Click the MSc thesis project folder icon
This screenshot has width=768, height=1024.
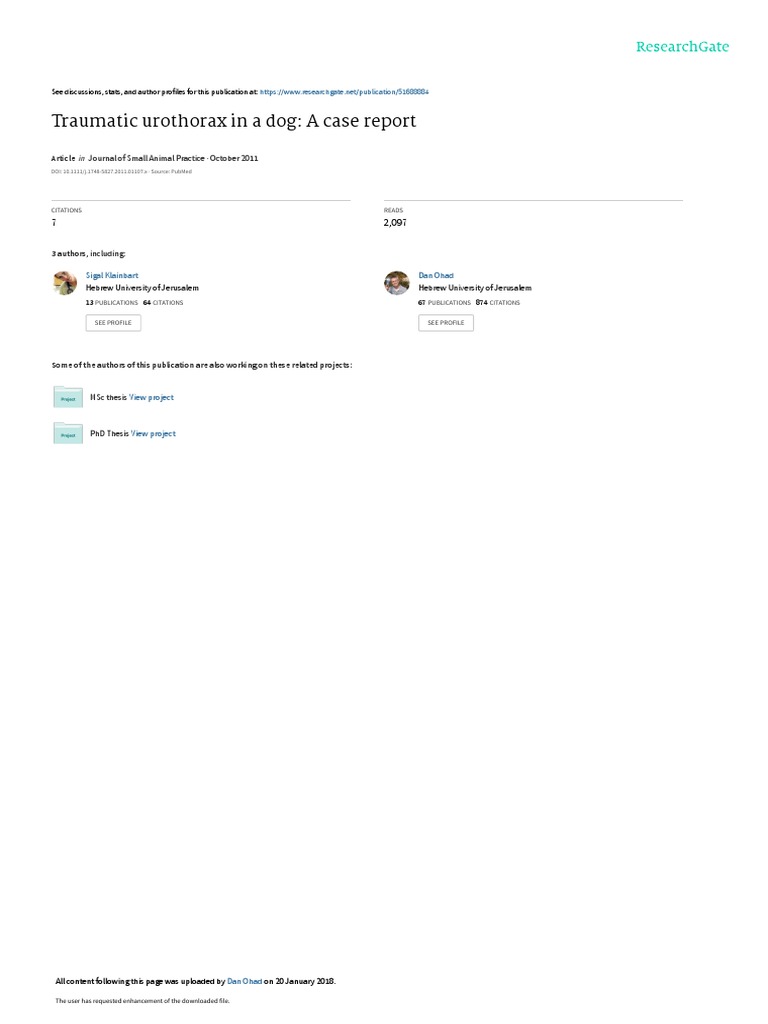pos(68,397)
